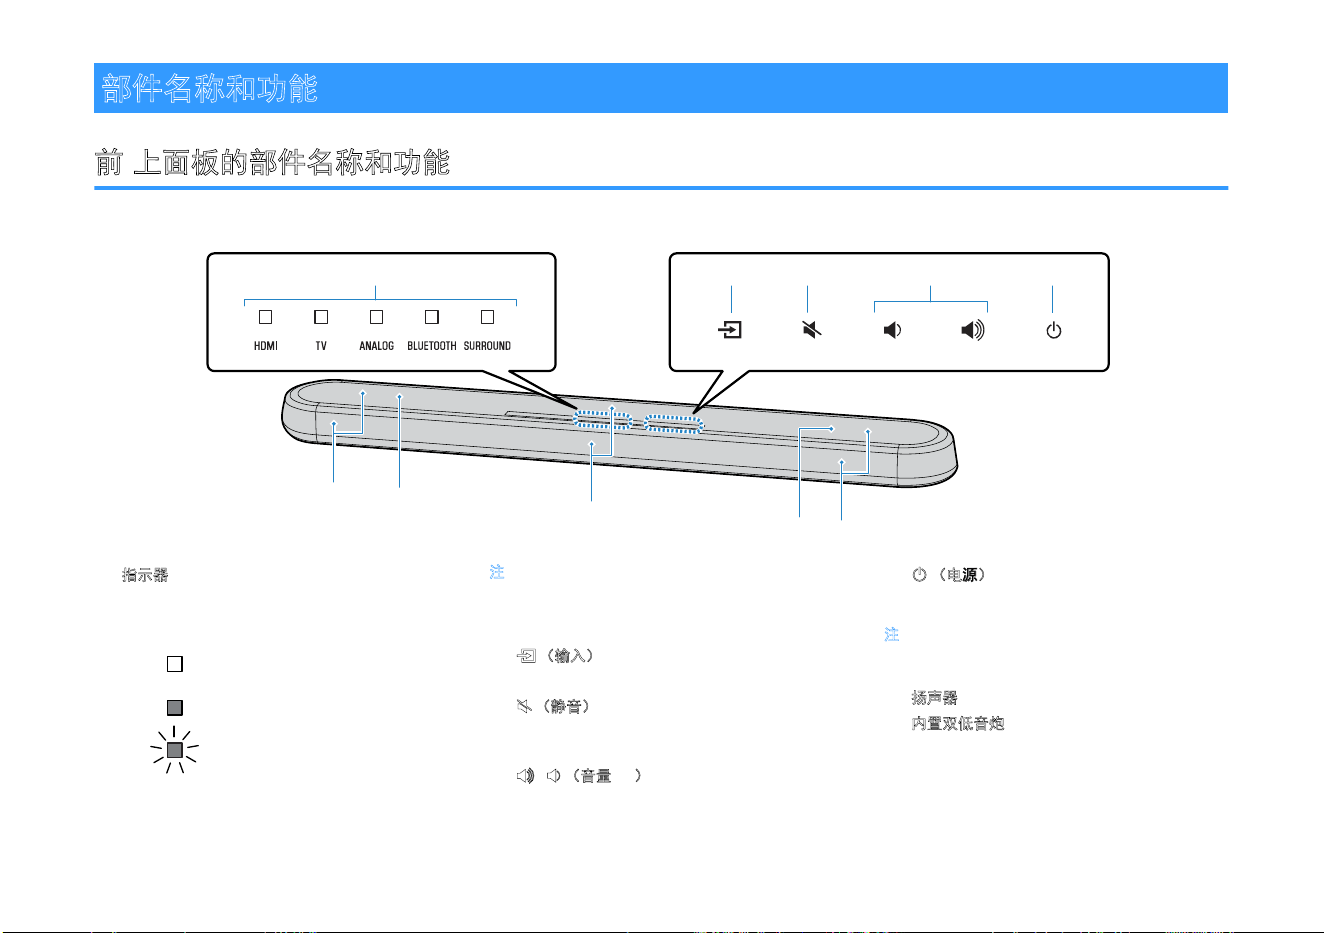Click the gray lit indicator legend square
The width and height of the screenshot is (1324, 933).
tap(175, 707)
